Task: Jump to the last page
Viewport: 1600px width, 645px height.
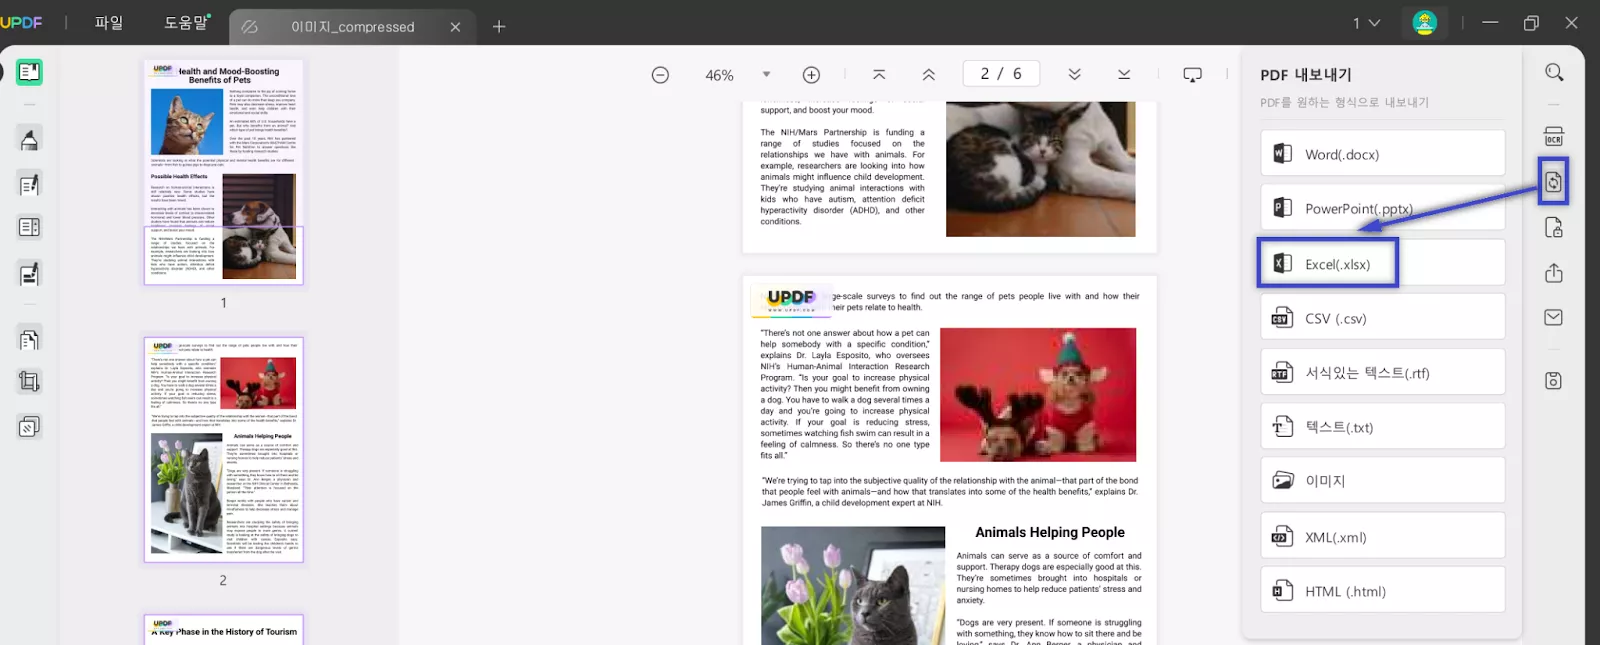Action: (x=1124, y=75)
